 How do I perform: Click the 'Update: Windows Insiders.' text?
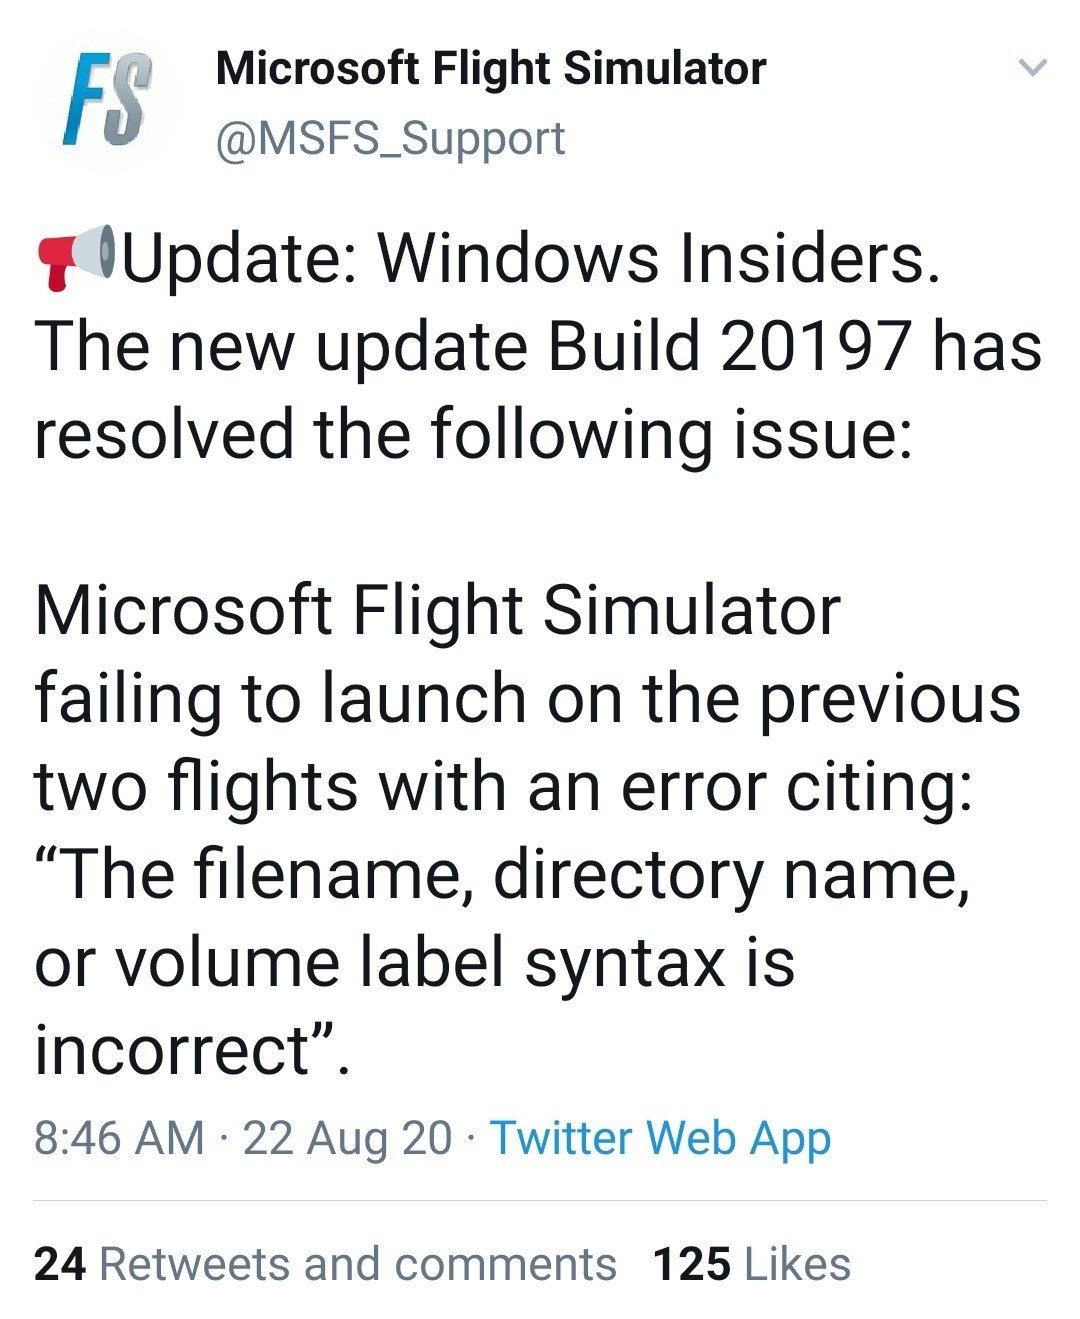tap(530, 258)
